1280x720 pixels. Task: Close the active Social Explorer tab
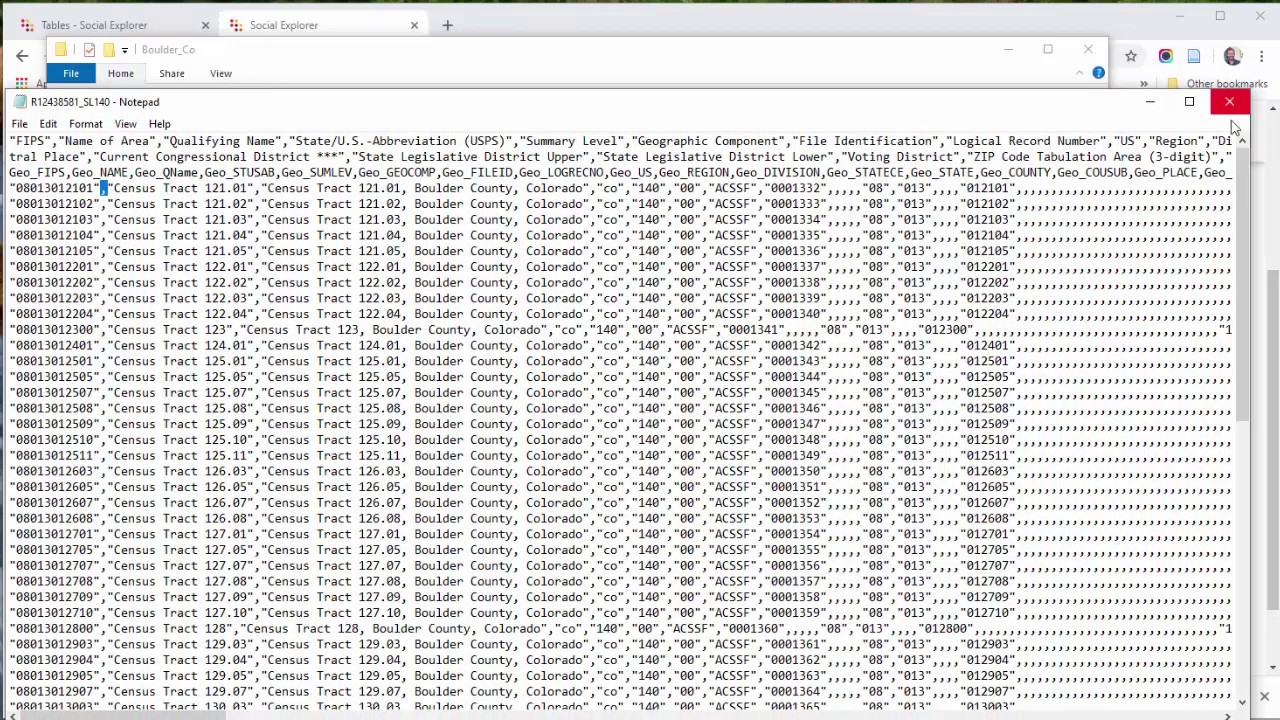(414, 25)
